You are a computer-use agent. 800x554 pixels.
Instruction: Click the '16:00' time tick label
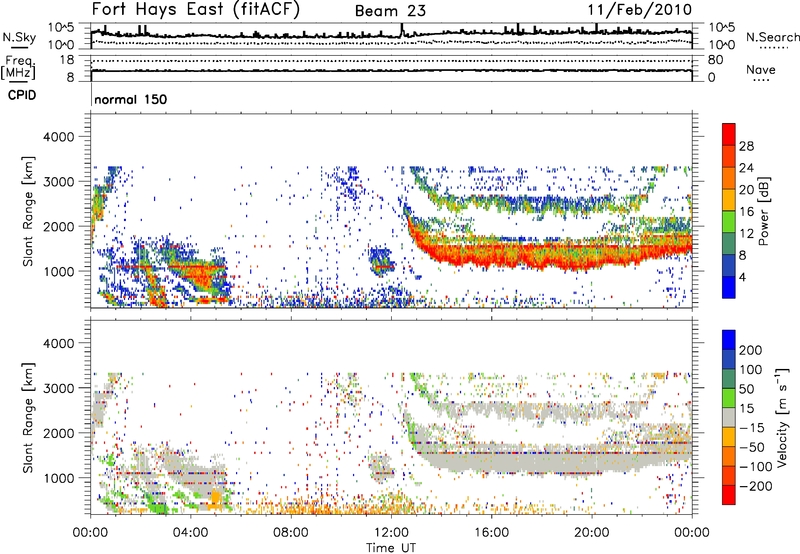(491, 533)
